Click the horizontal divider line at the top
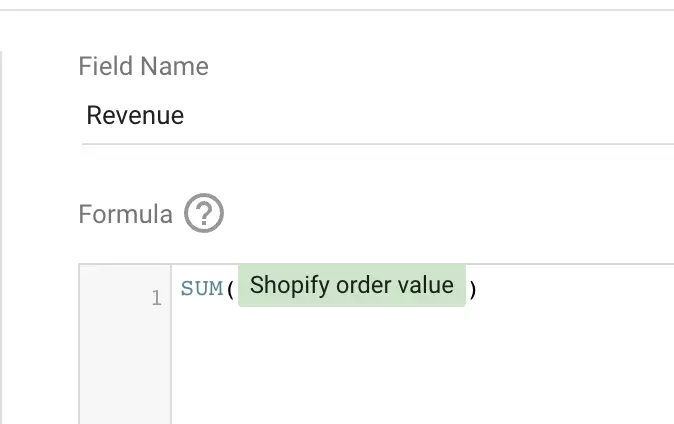The width and height of the screenshot is (674, 424). [337, 9]
